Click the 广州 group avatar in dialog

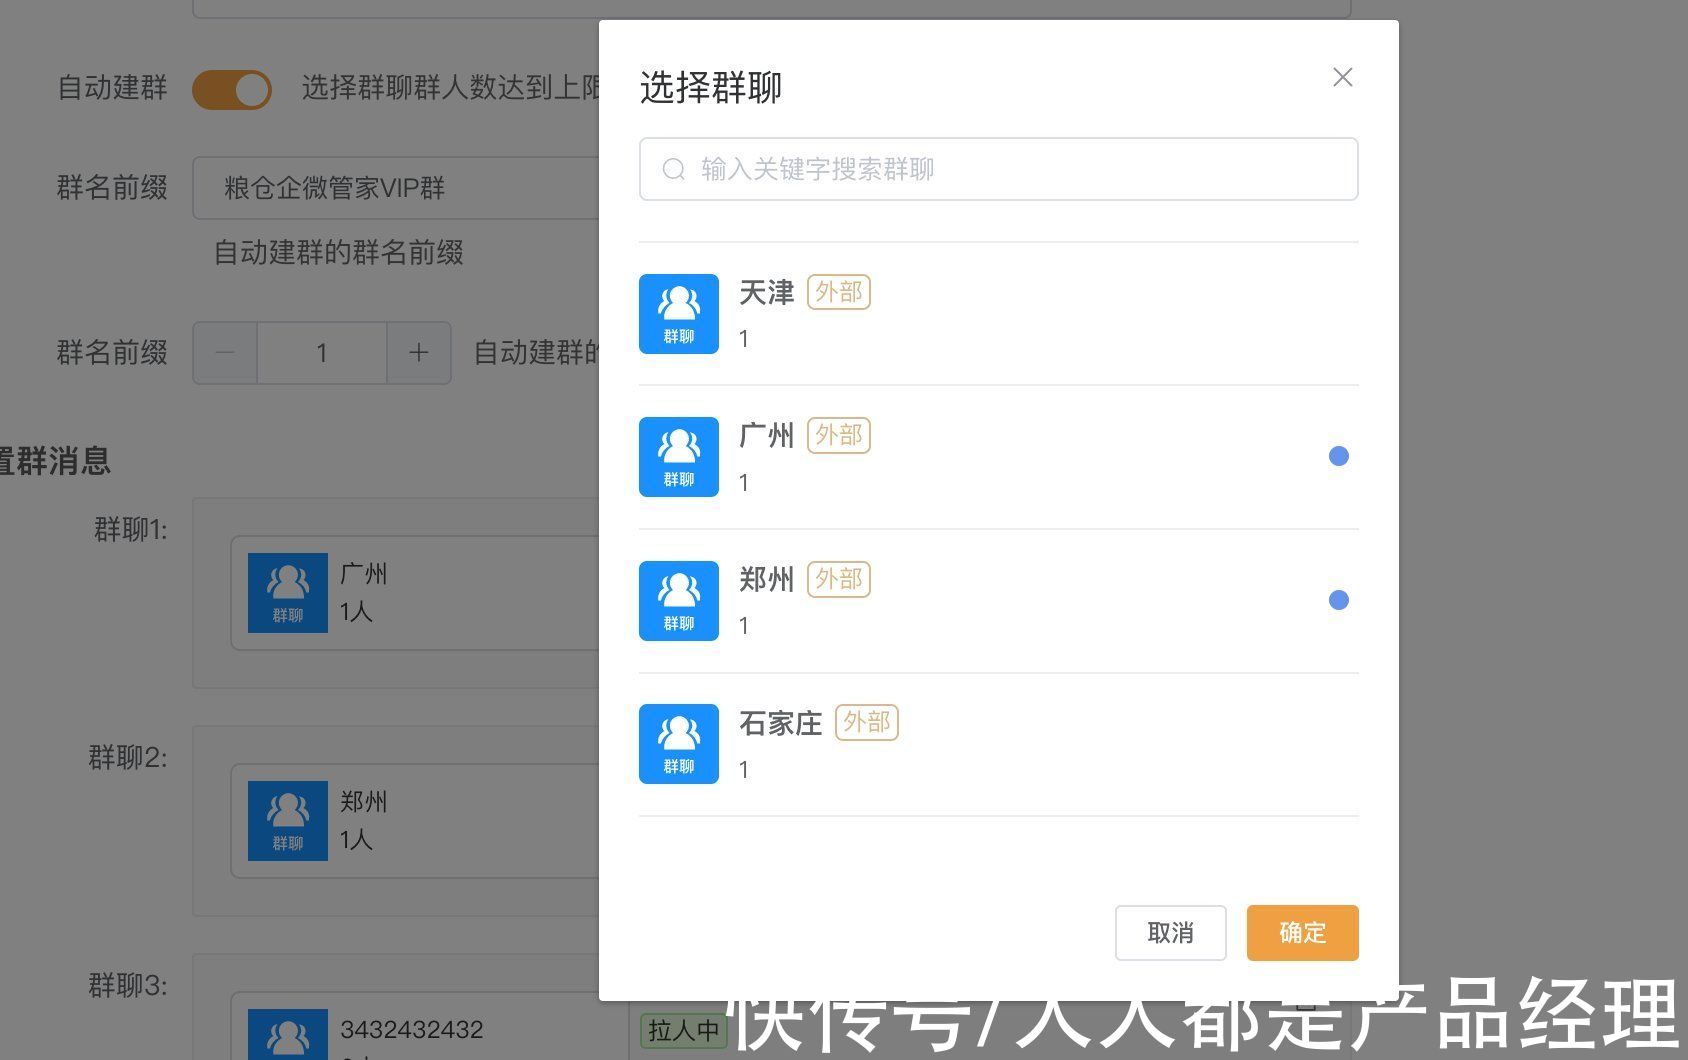(x=679, y=457)
